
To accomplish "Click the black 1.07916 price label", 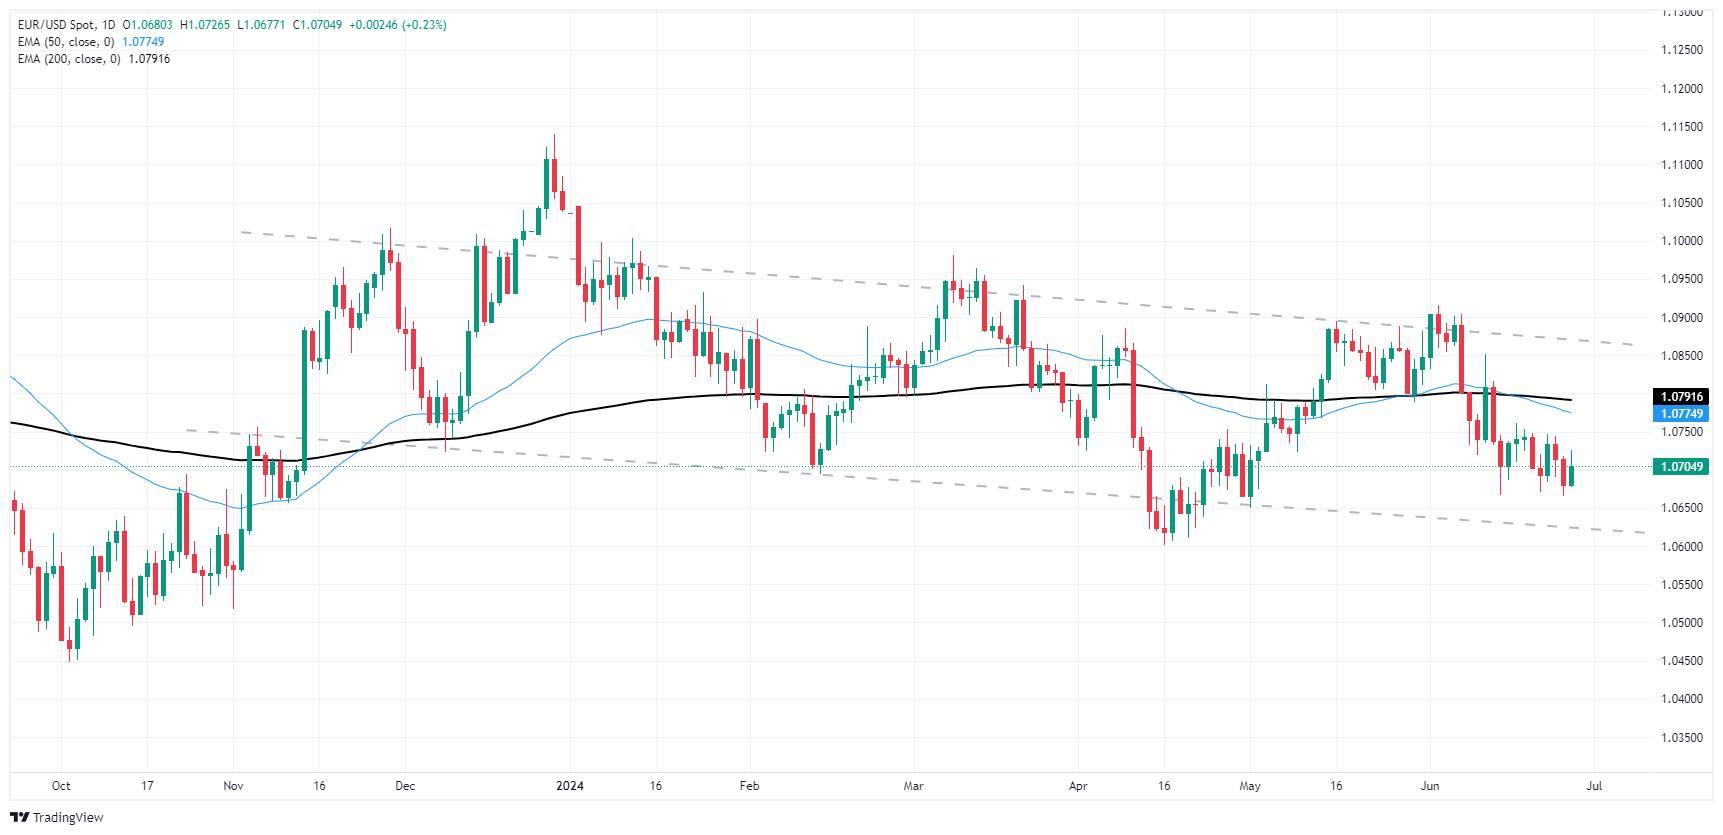I will coord(1681,397).
